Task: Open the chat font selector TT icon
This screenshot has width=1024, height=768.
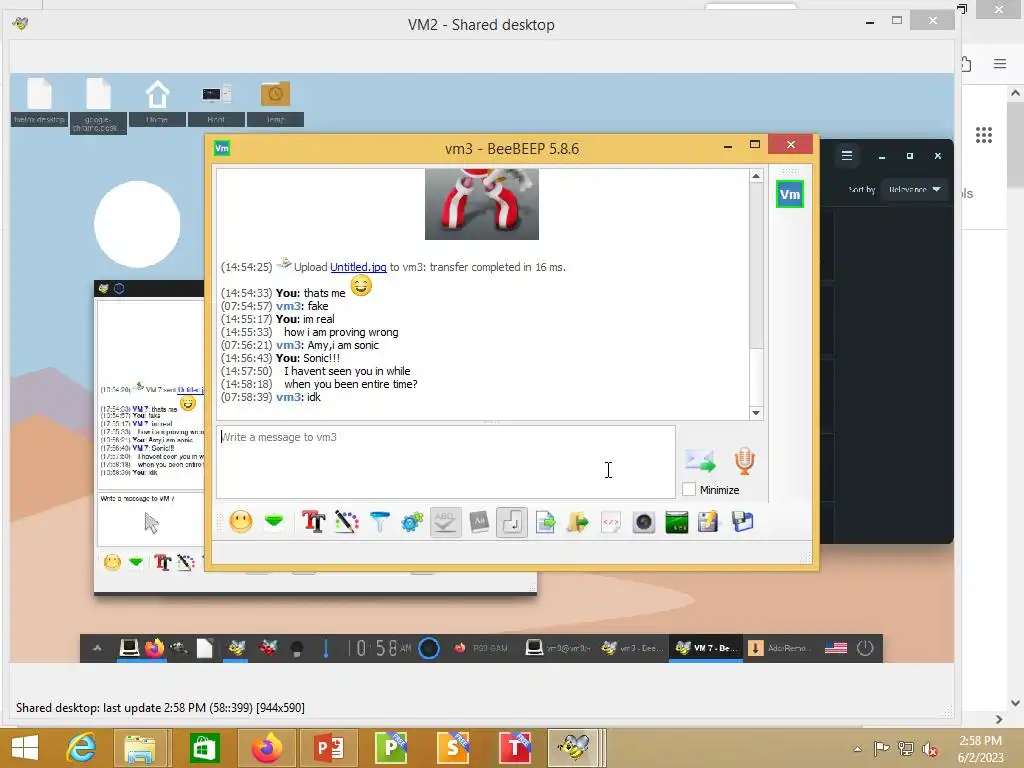Action: pos(313,522)
